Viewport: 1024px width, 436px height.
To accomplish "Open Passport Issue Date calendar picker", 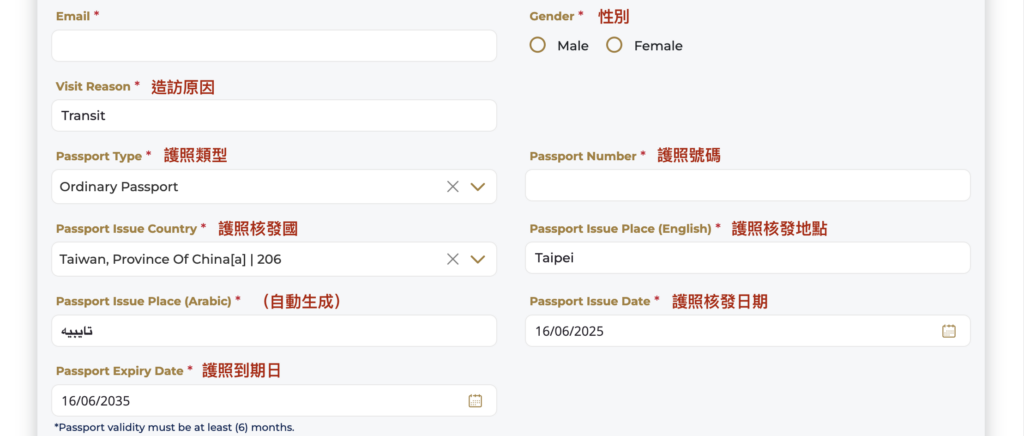I will pos(949,331).
